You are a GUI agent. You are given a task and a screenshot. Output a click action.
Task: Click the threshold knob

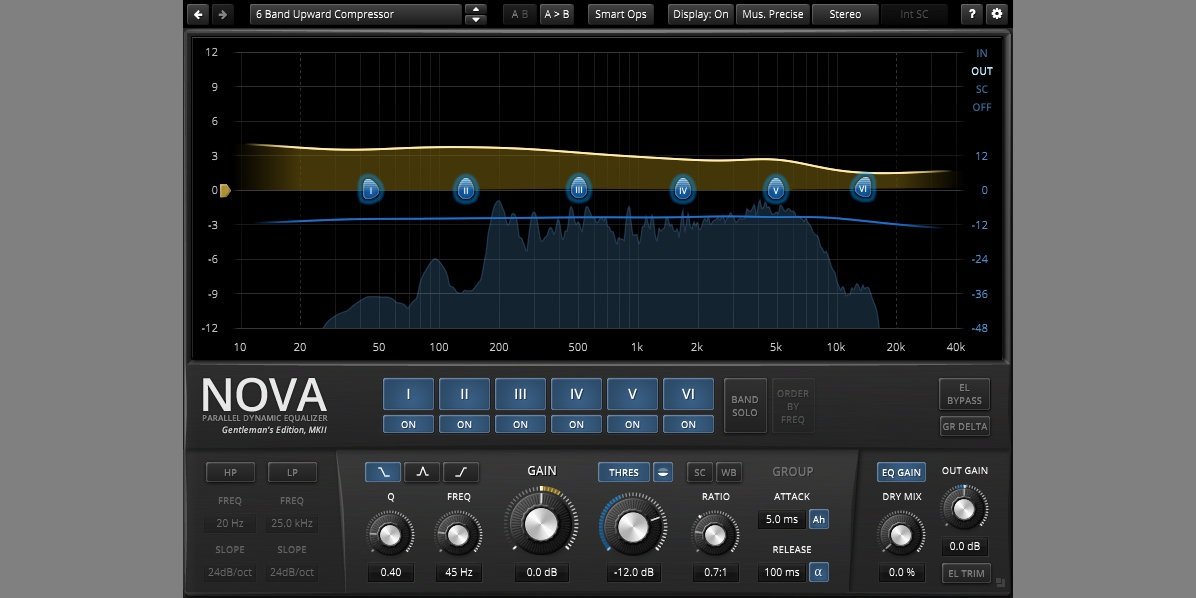(633, 526)
